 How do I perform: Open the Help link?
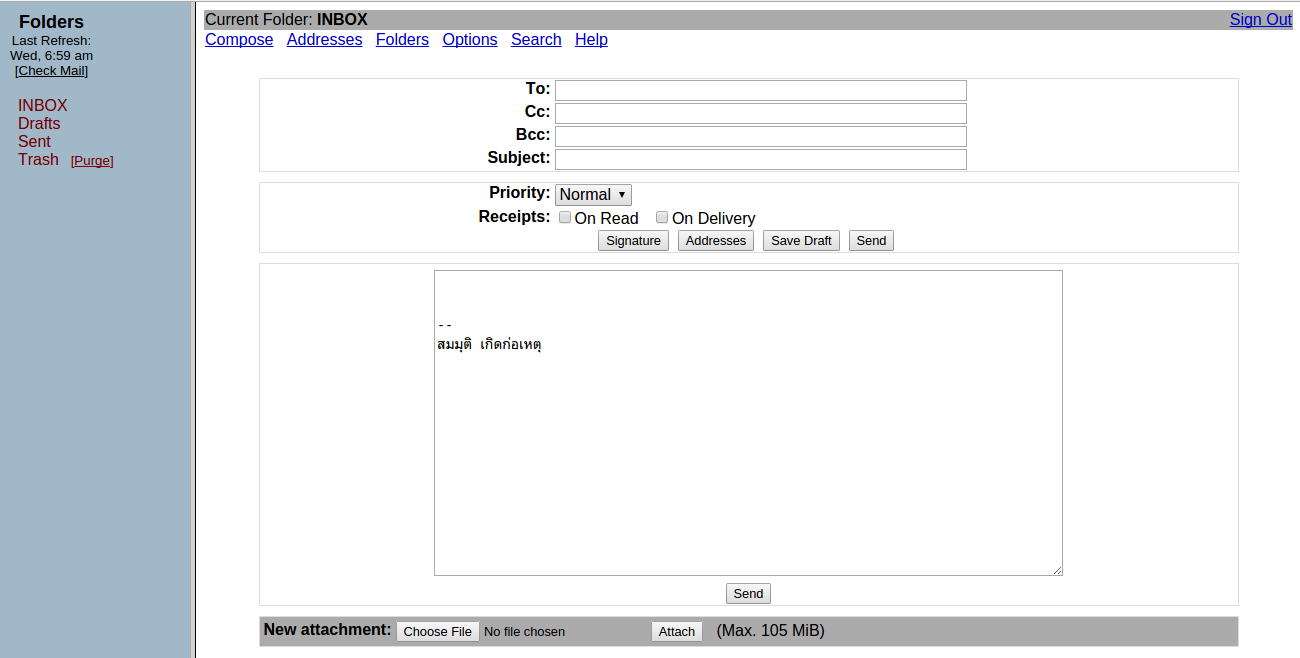coord(591,40)
